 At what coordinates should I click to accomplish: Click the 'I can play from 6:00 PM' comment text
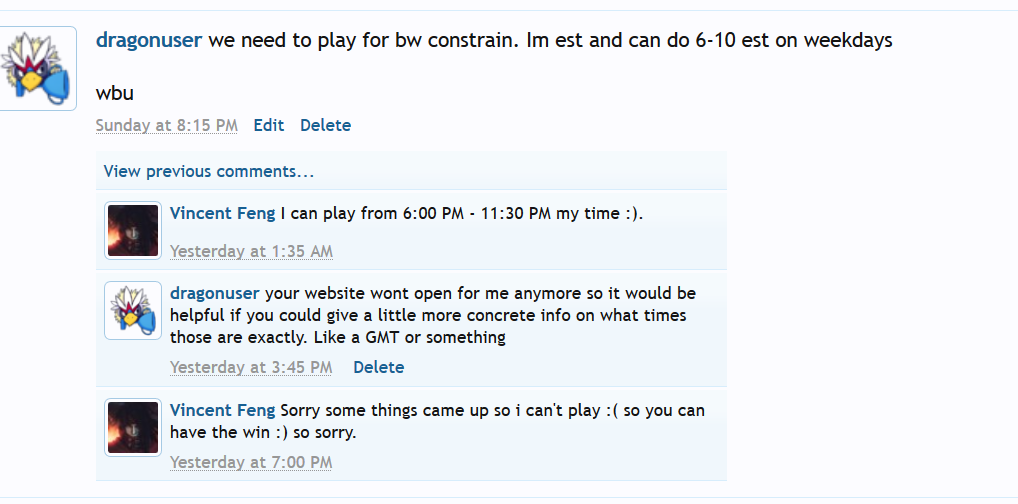point(461,214)
